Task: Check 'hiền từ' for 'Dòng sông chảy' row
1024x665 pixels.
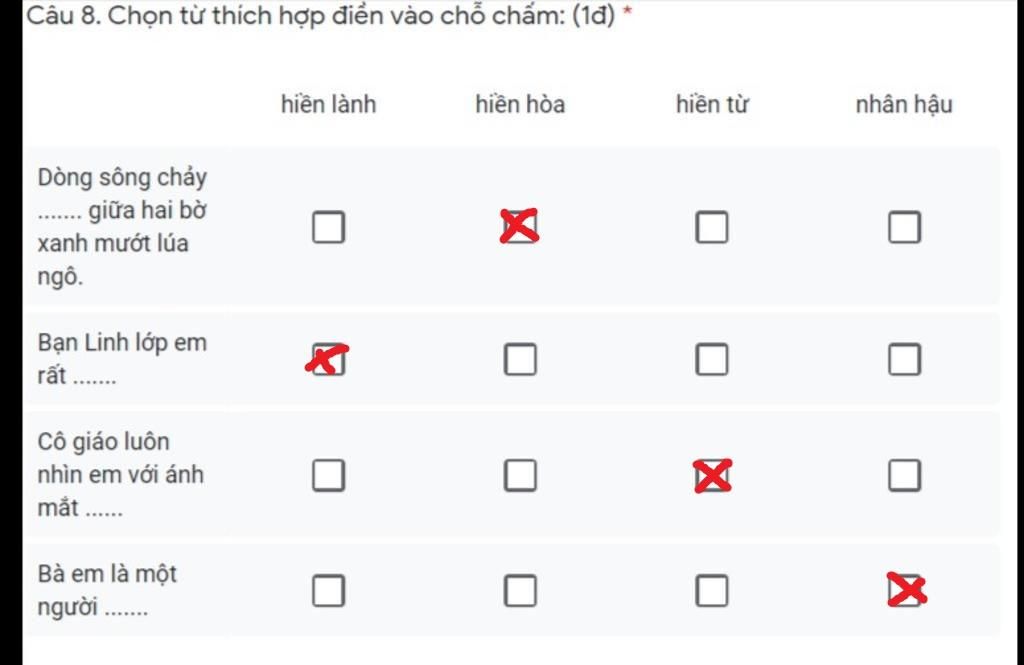Action: point(712,227)
